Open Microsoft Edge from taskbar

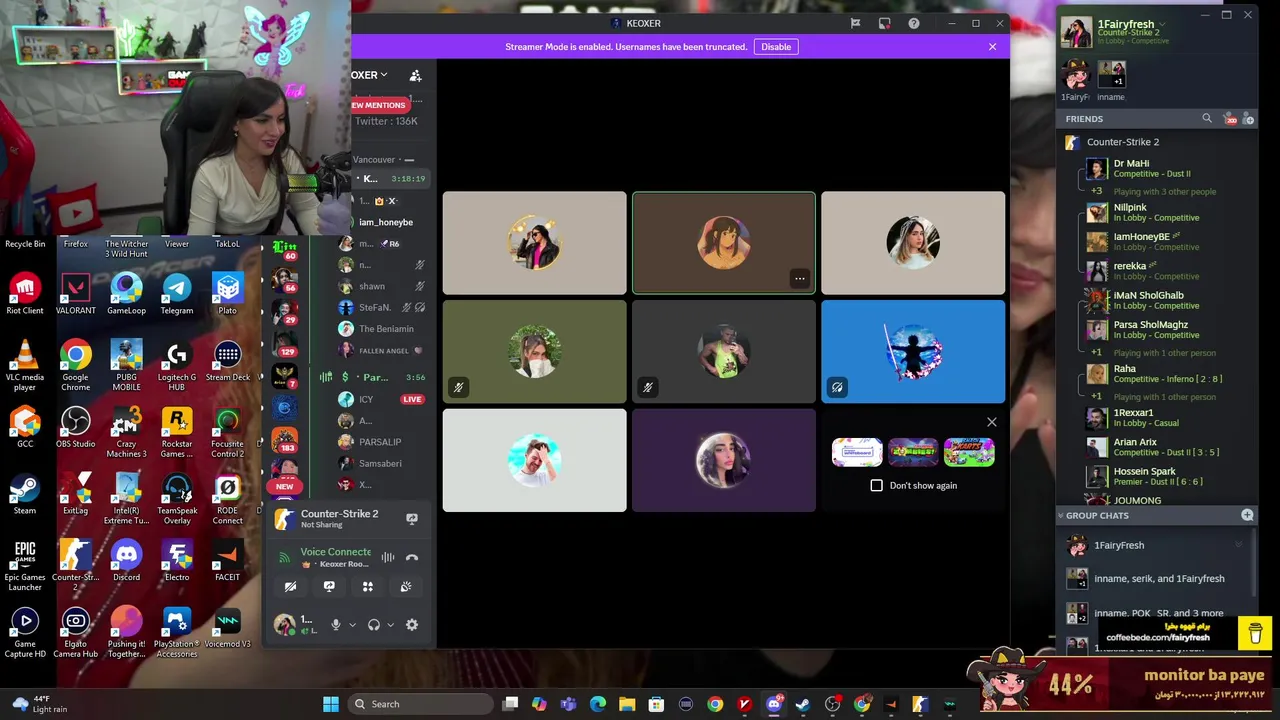click(x=598, y=704)
